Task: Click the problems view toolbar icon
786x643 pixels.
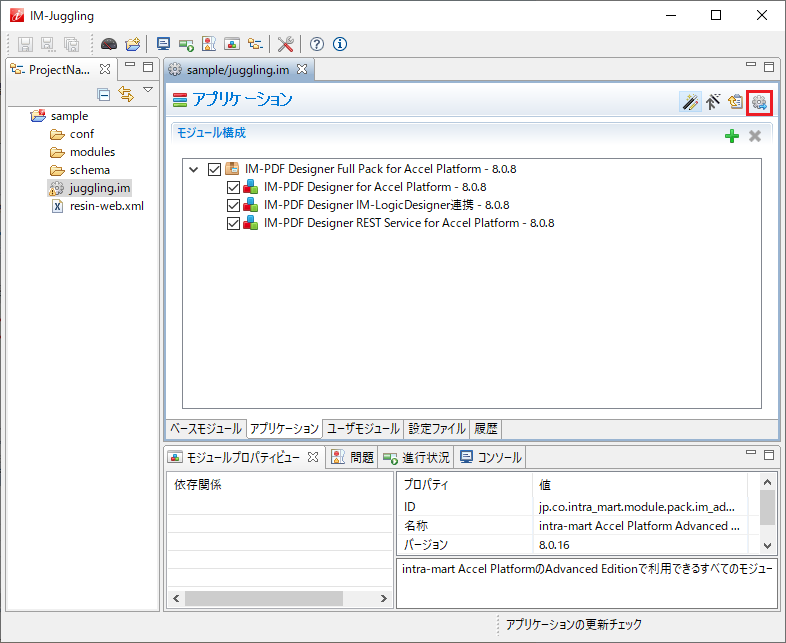Action: pyautogui.click(x=209, y=44)
